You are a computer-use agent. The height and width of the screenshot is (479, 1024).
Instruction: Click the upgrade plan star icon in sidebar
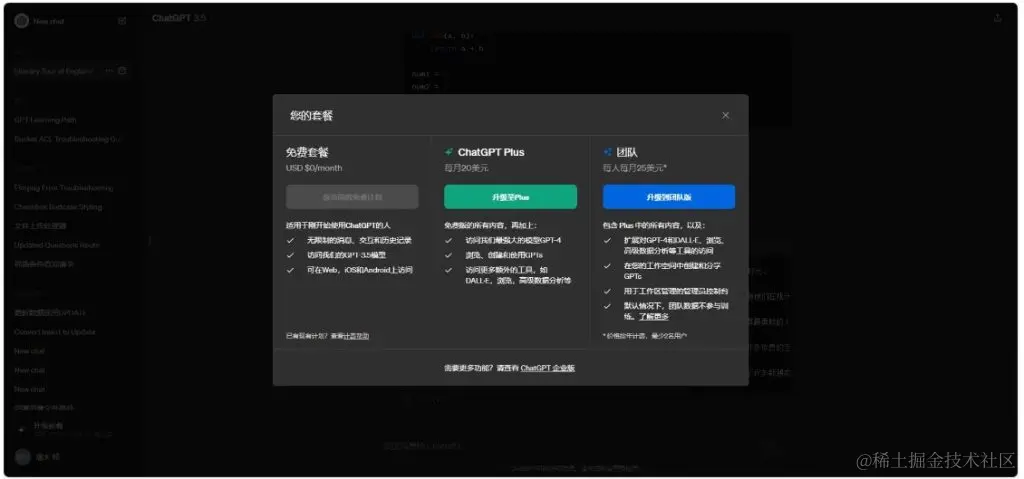(22, 429)
